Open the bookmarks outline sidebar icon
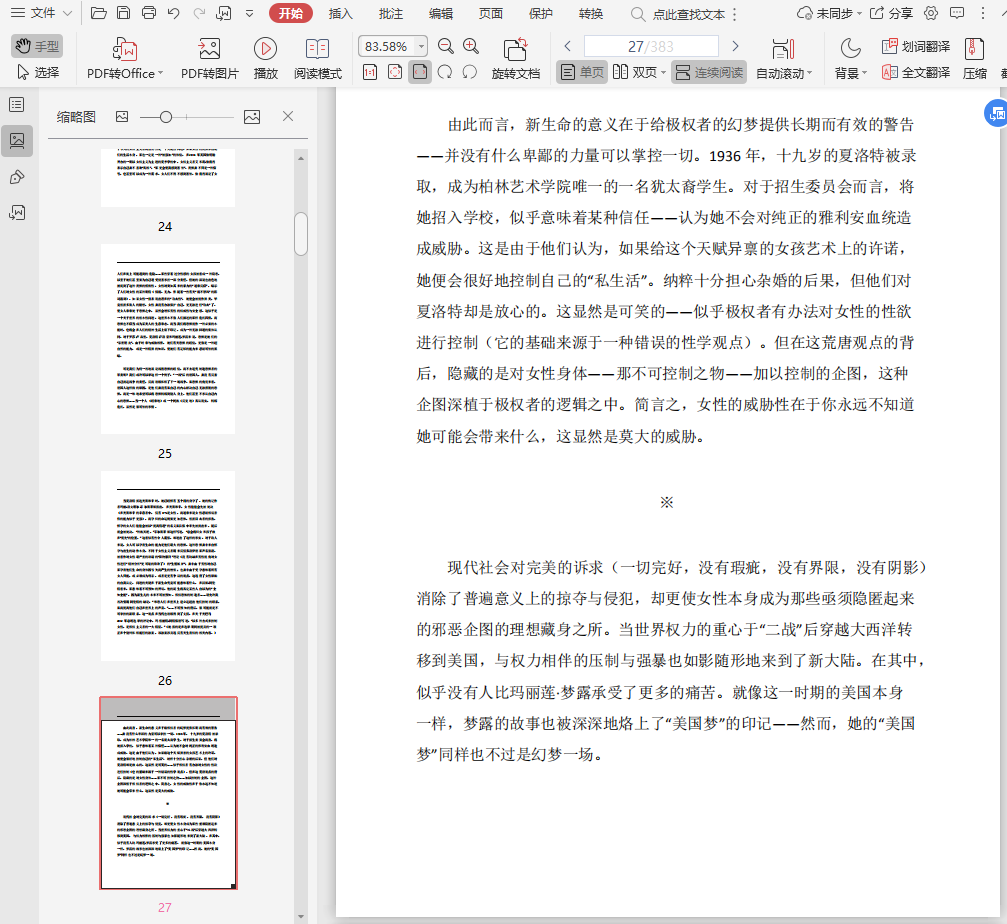Image resolution: width=1007 pixels, height=924 pixels. pyautogui.click(x=17, y=105)
